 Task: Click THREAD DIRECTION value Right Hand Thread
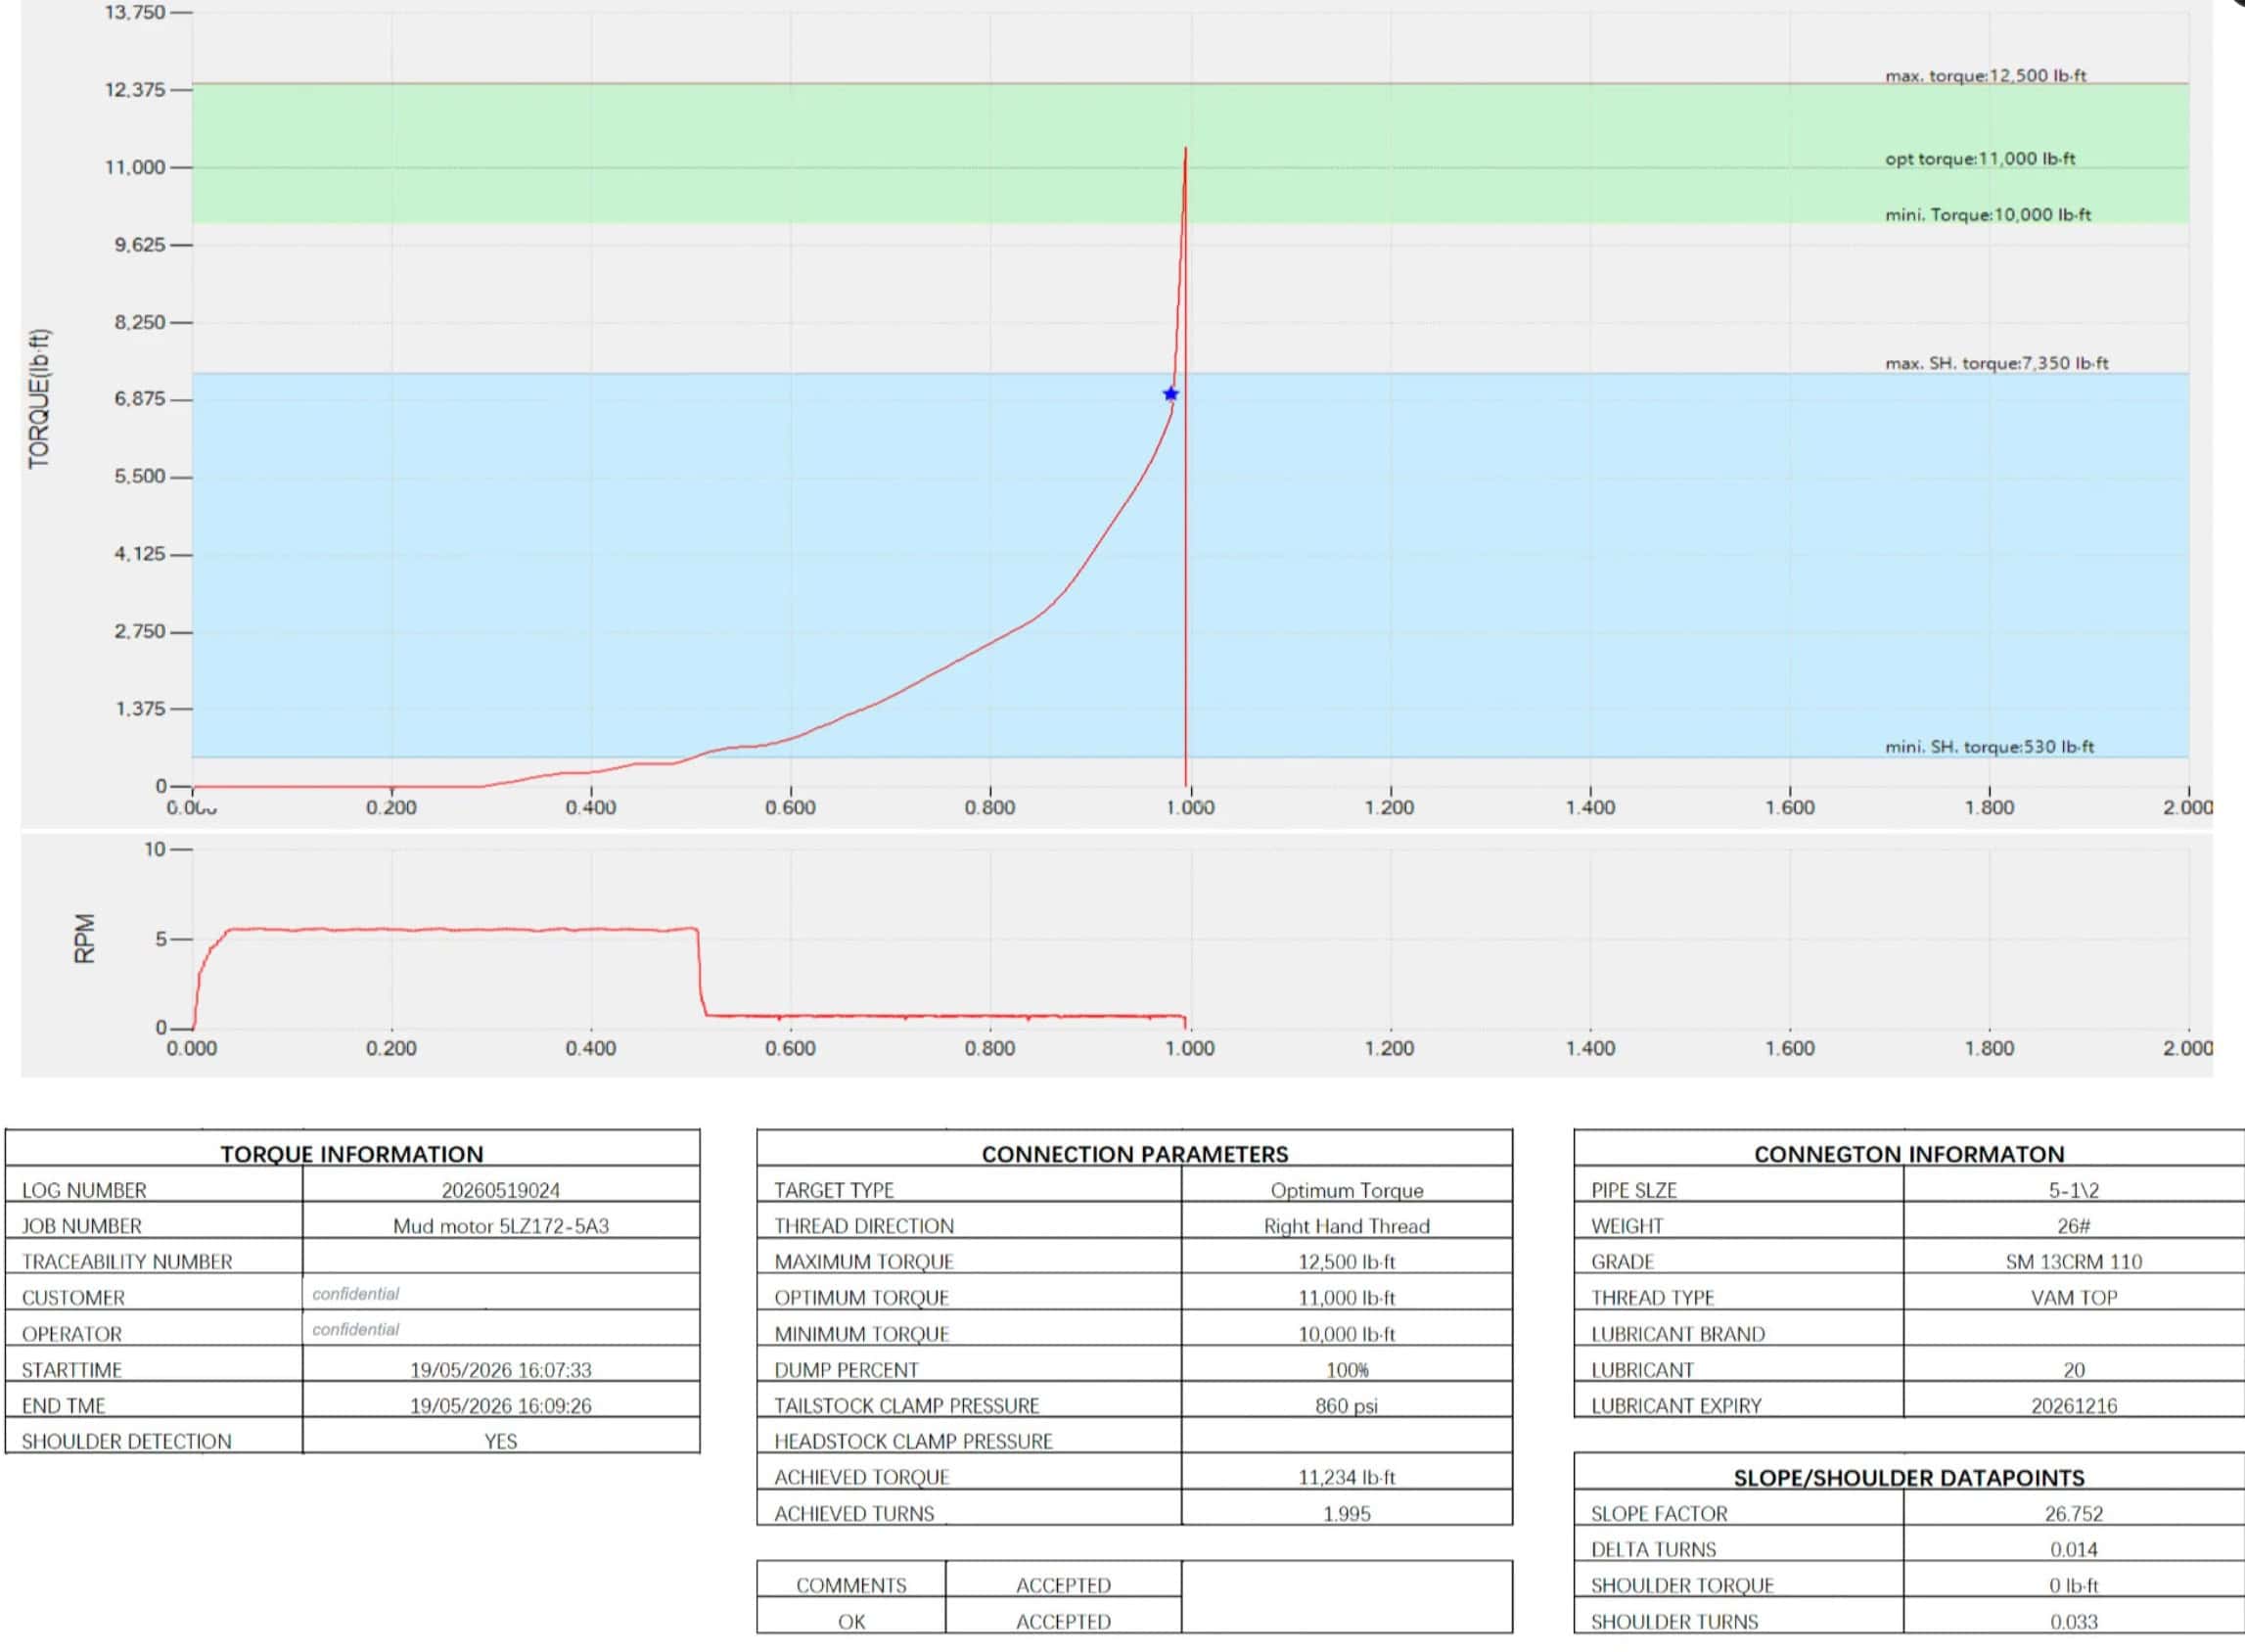point(1347,1226)
